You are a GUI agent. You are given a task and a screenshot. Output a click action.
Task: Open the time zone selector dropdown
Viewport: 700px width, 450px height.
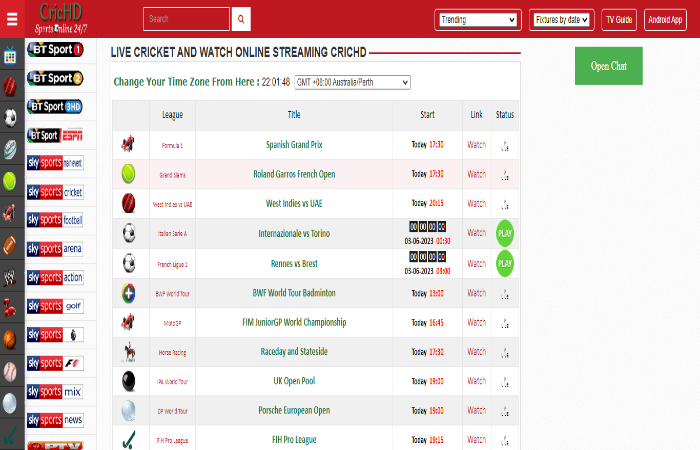point(352,82)
